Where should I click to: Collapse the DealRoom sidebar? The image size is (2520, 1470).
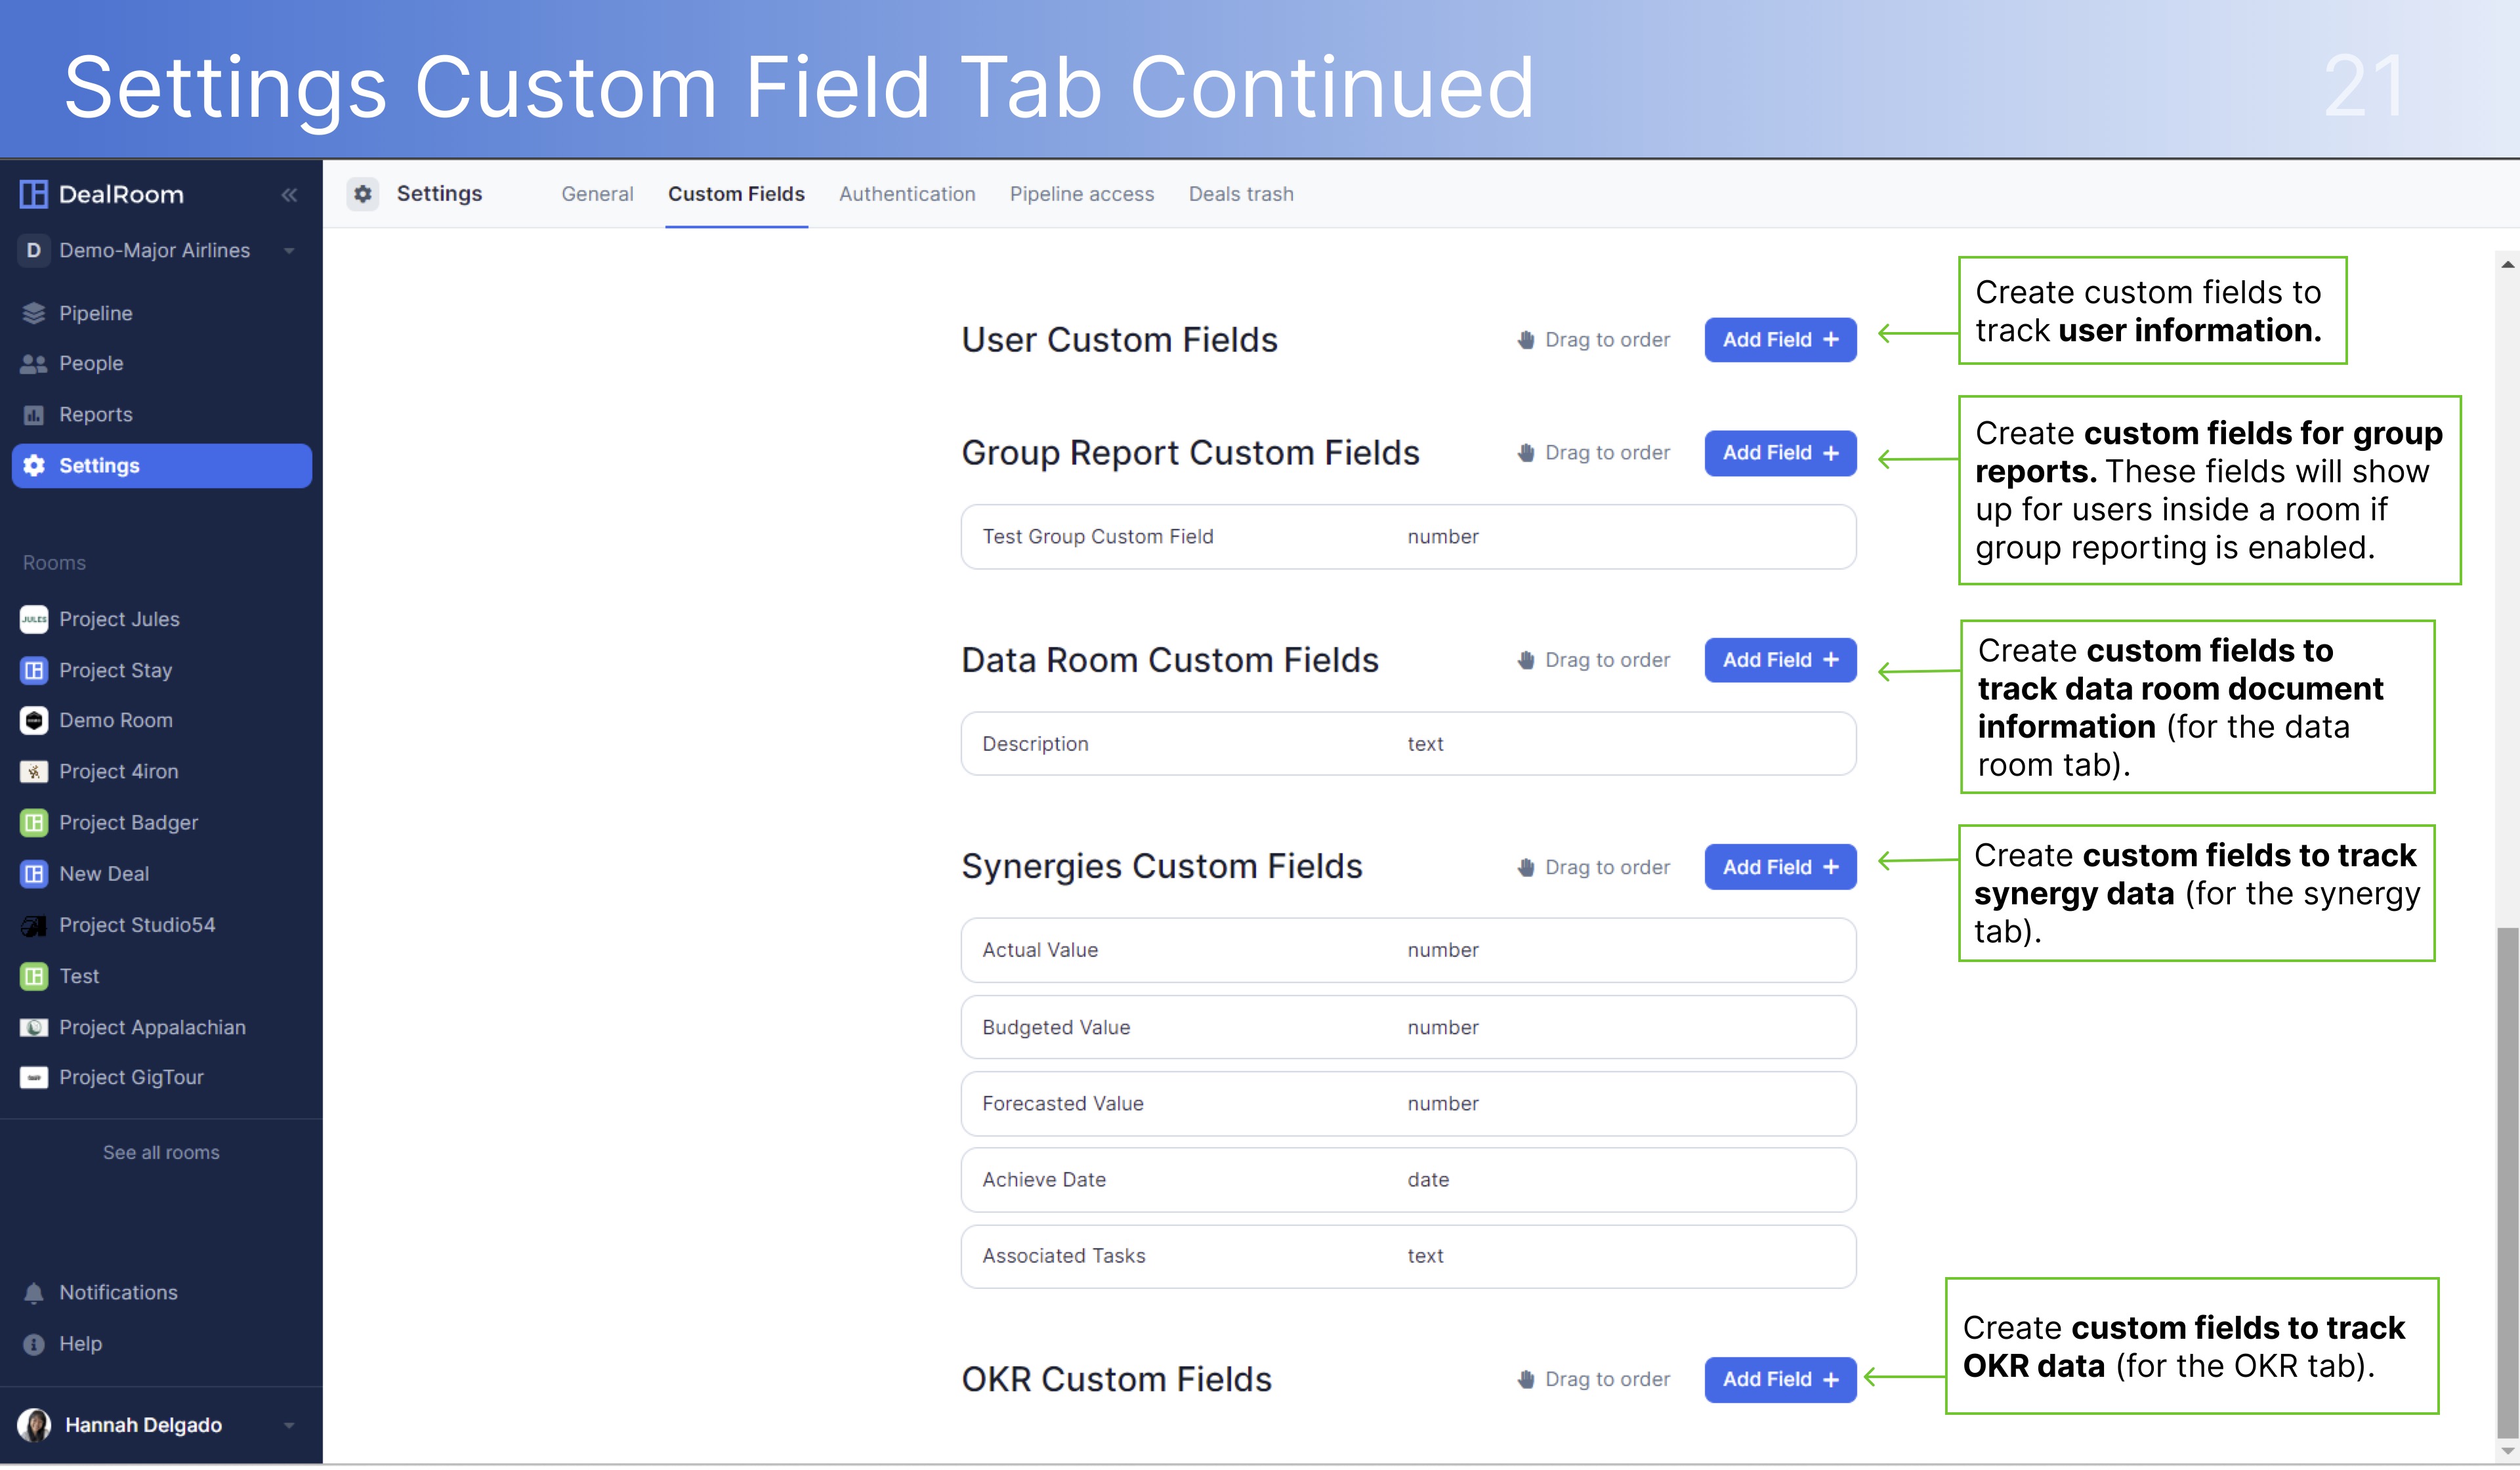(x=289, y=195)
